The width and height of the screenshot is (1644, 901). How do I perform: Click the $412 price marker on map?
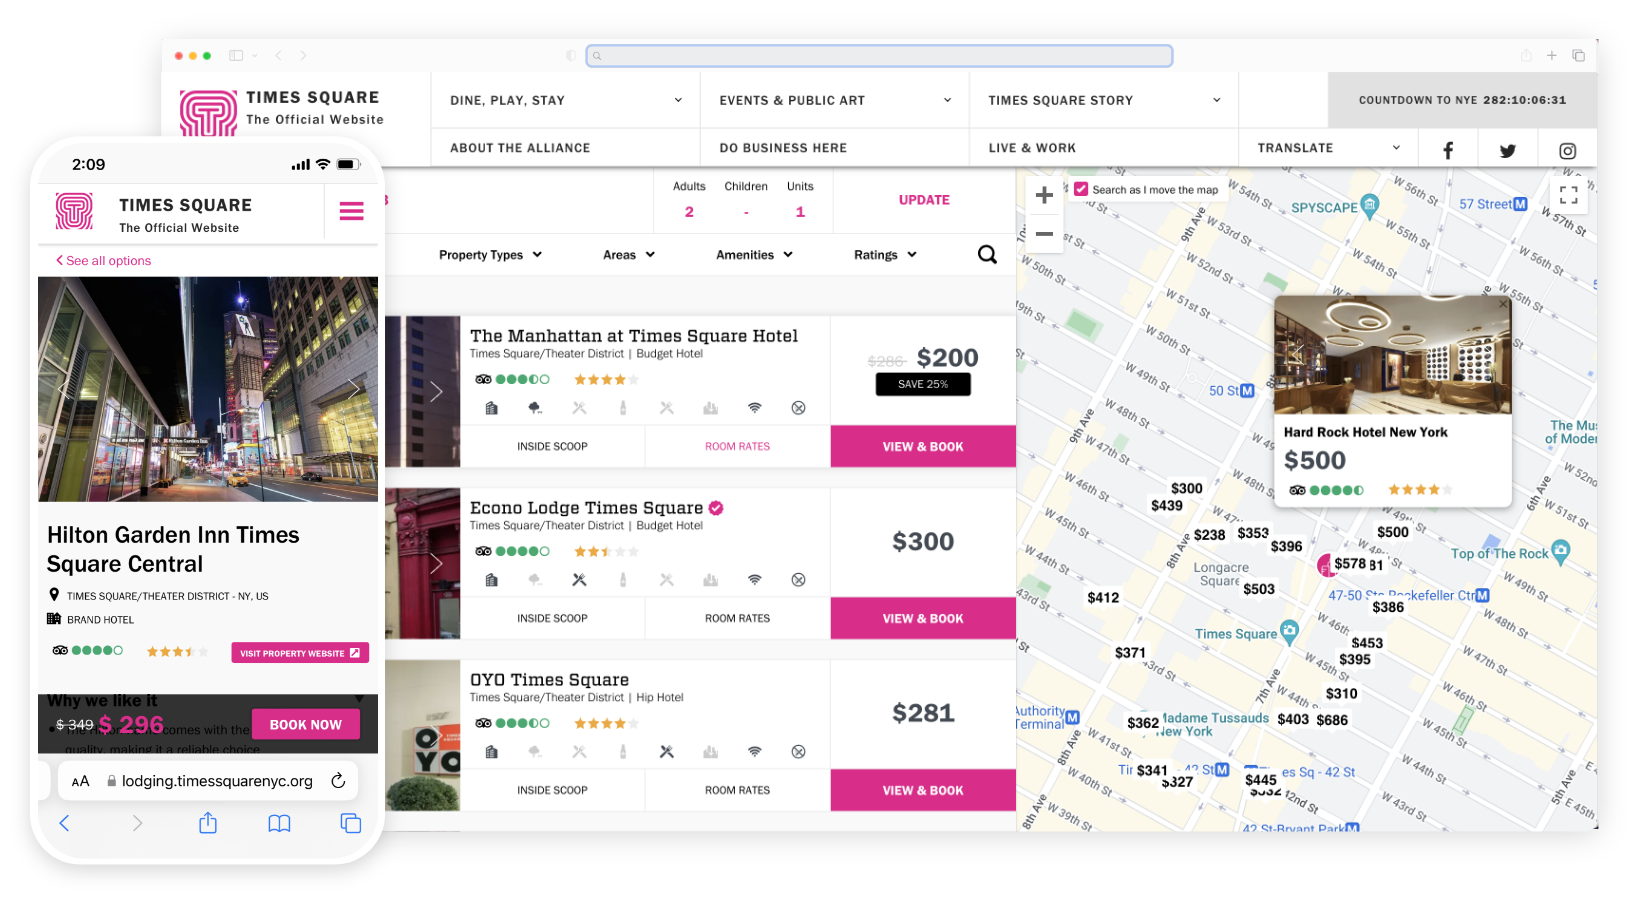(1103, 598)
